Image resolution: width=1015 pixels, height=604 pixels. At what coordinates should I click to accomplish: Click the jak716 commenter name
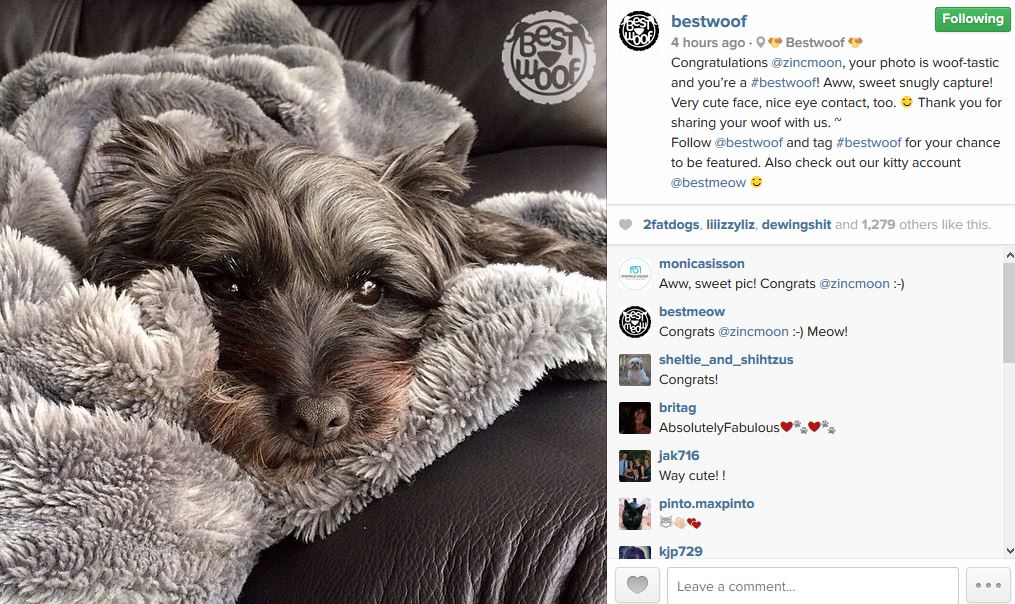[x=679, y=456]
